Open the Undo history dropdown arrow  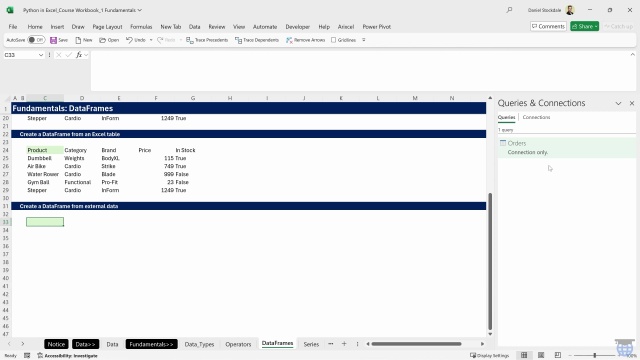(151, 40)
